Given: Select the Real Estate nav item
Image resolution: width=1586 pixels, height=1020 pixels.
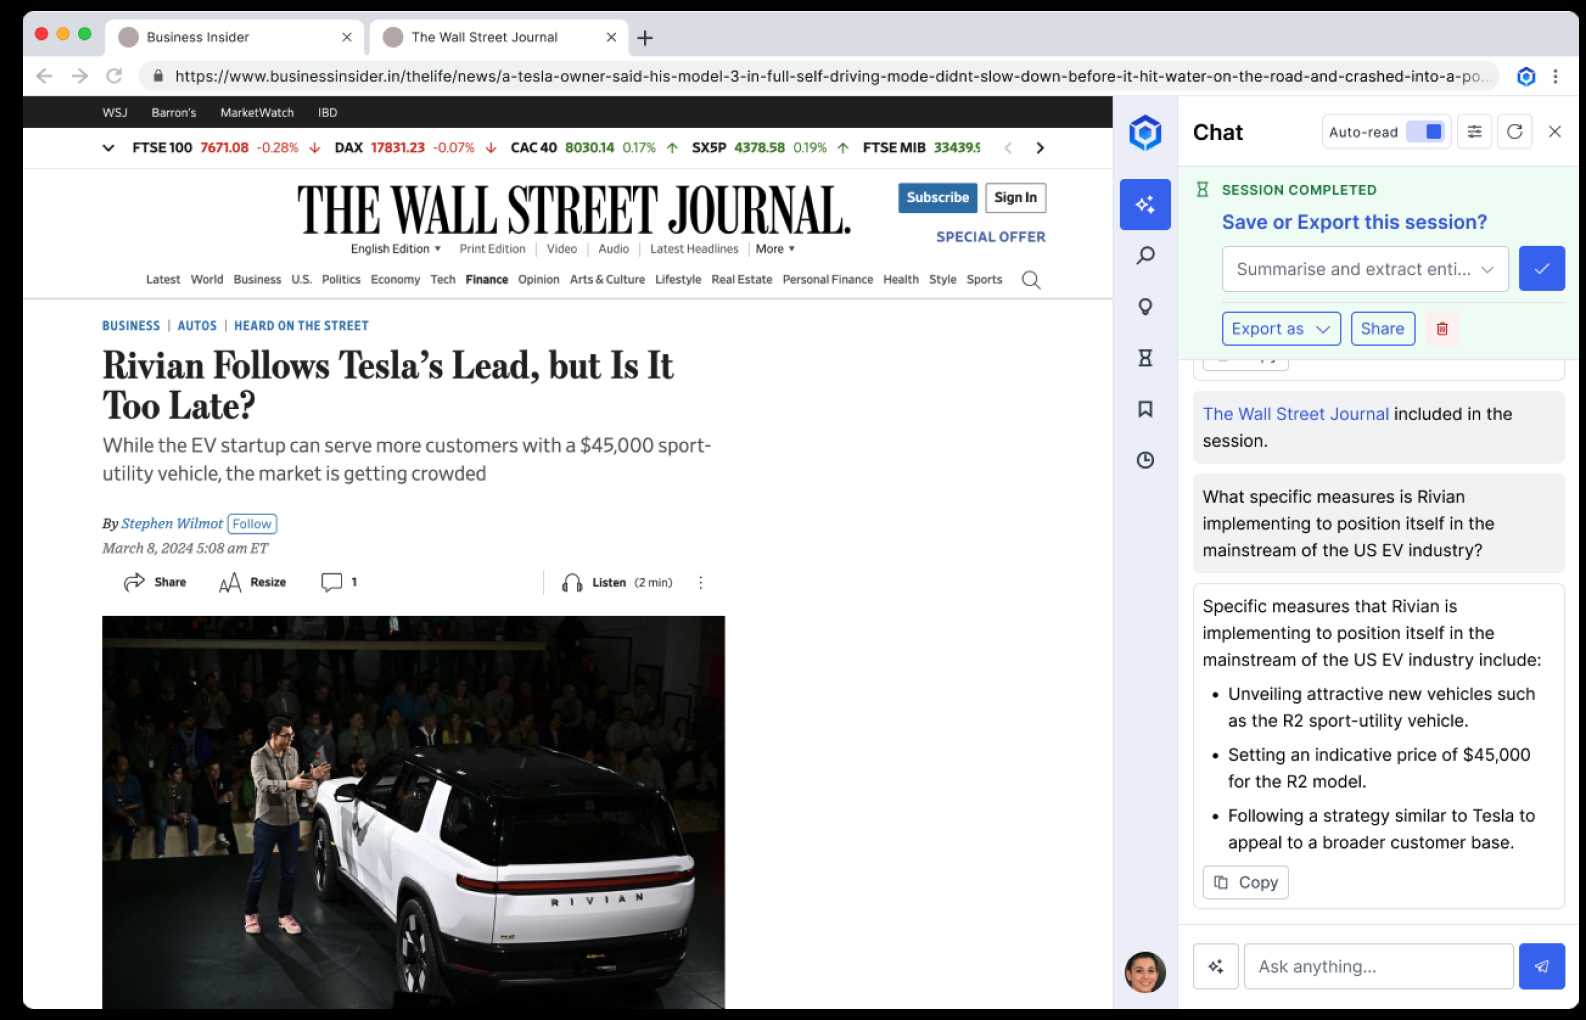Looking at the screenshot, I should pyautogui.click(x=742, y=280).
